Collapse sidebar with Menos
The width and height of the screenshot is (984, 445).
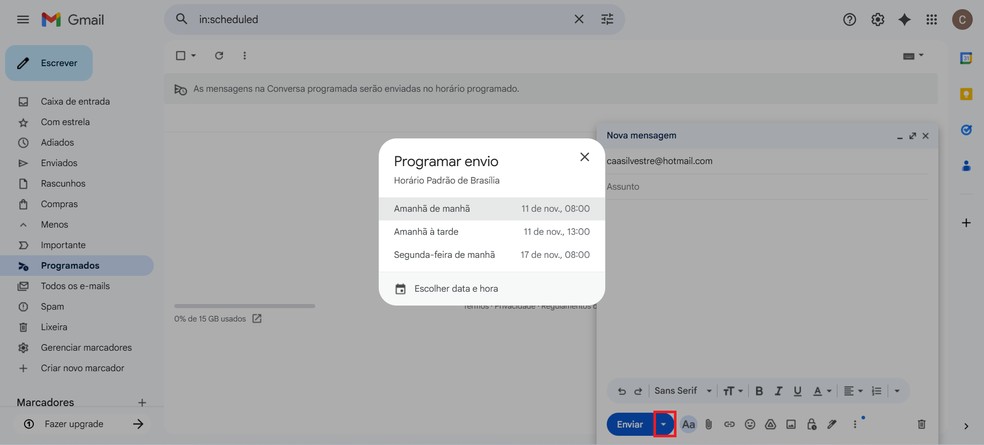(x=54, y=224)
